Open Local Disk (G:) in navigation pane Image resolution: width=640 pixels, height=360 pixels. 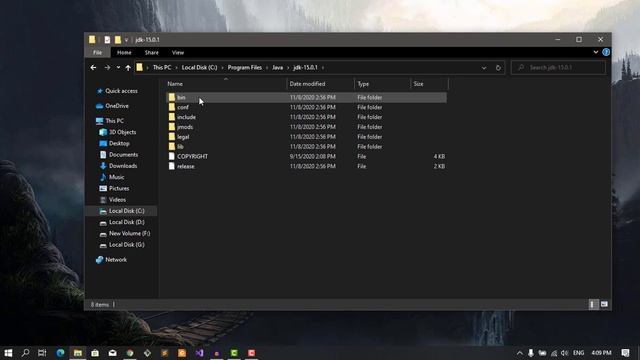click(127, 244)
